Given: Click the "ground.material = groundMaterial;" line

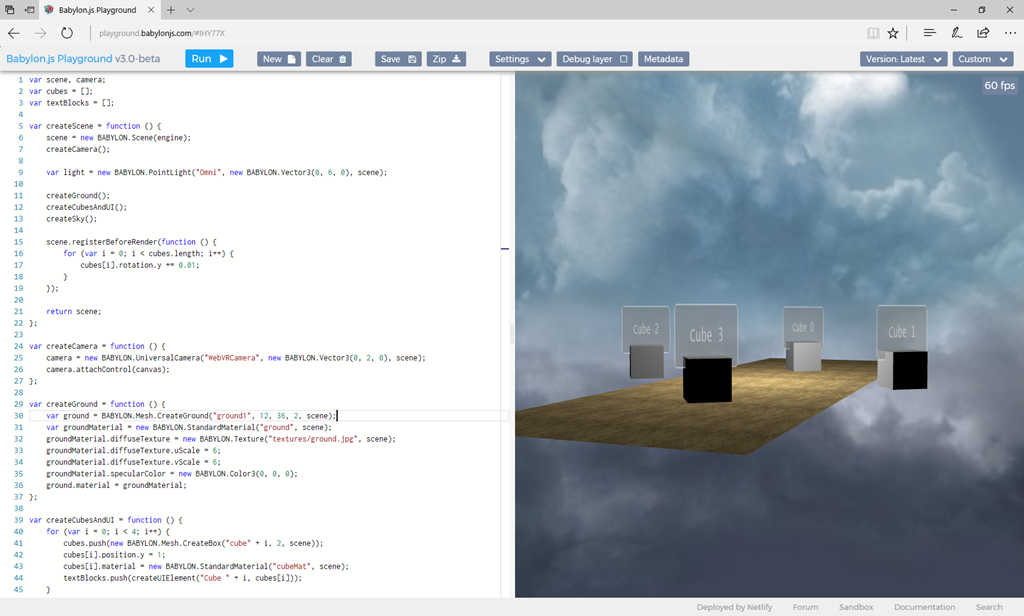Looking at the screenshot, I should [116, 485].
